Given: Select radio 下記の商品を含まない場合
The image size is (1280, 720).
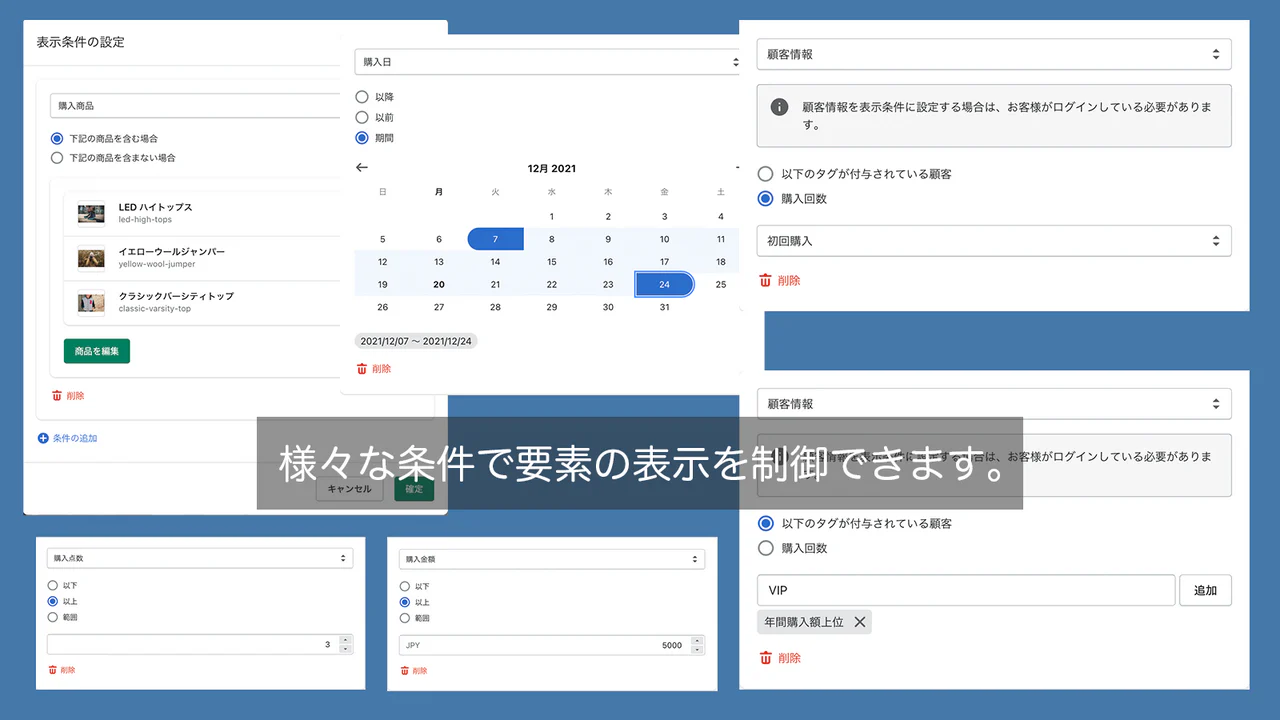Looking at the screenshot, I should (57, 158).
